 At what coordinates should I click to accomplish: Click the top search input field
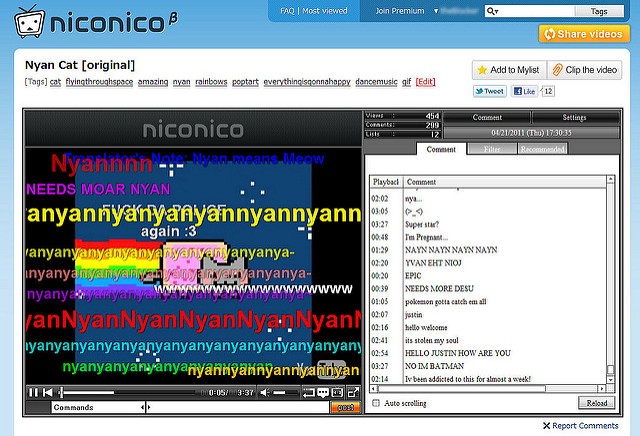click(537, 11)
